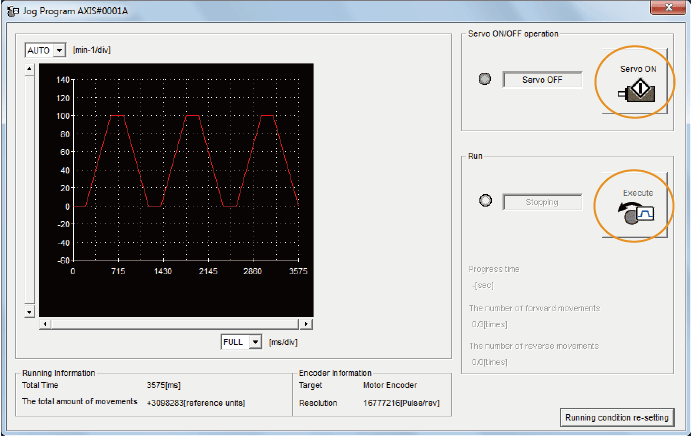Click the Stopping status field

(541, 201)
